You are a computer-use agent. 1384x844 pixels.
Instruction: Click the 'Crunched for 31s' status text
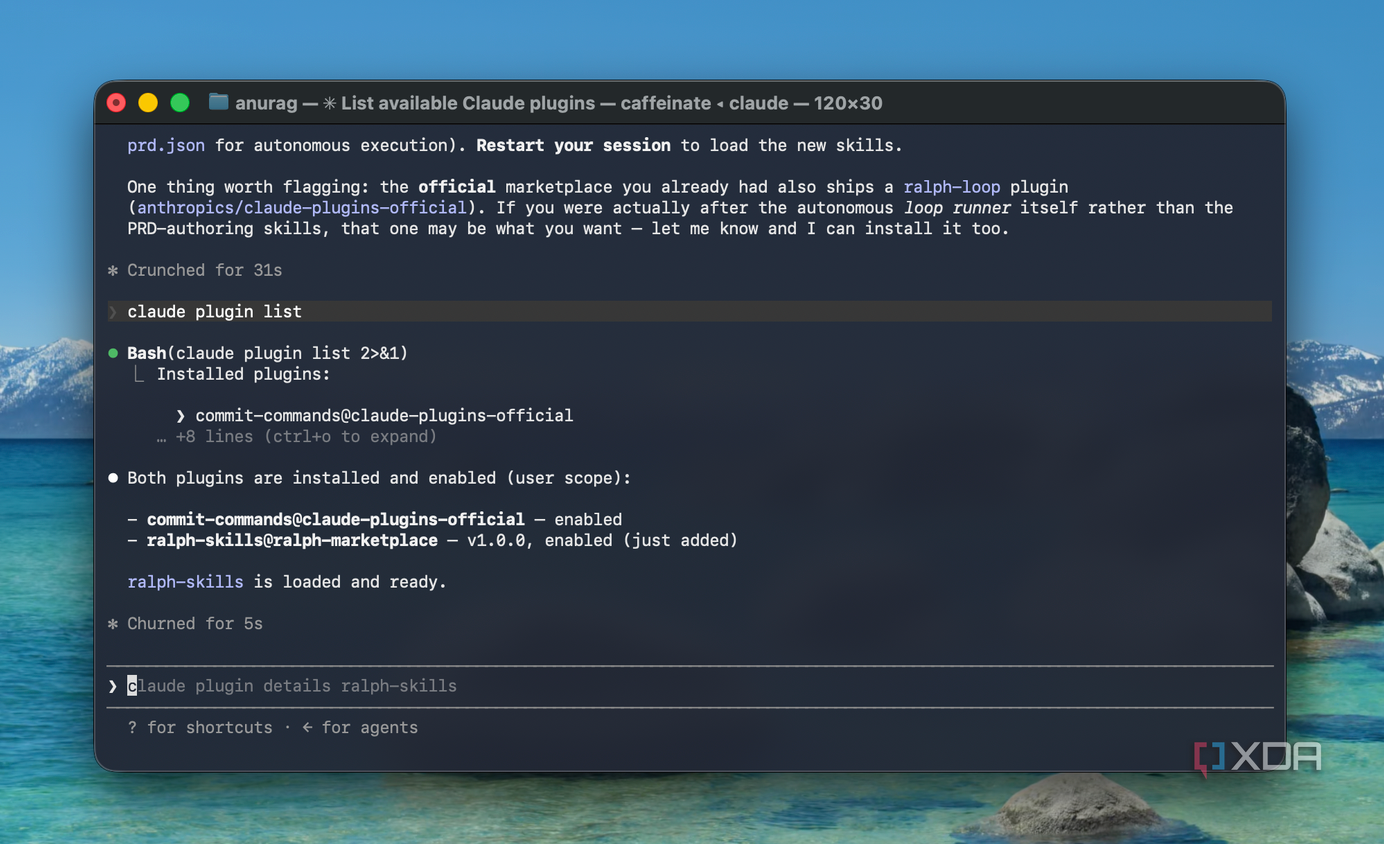(x=205, y=270)
